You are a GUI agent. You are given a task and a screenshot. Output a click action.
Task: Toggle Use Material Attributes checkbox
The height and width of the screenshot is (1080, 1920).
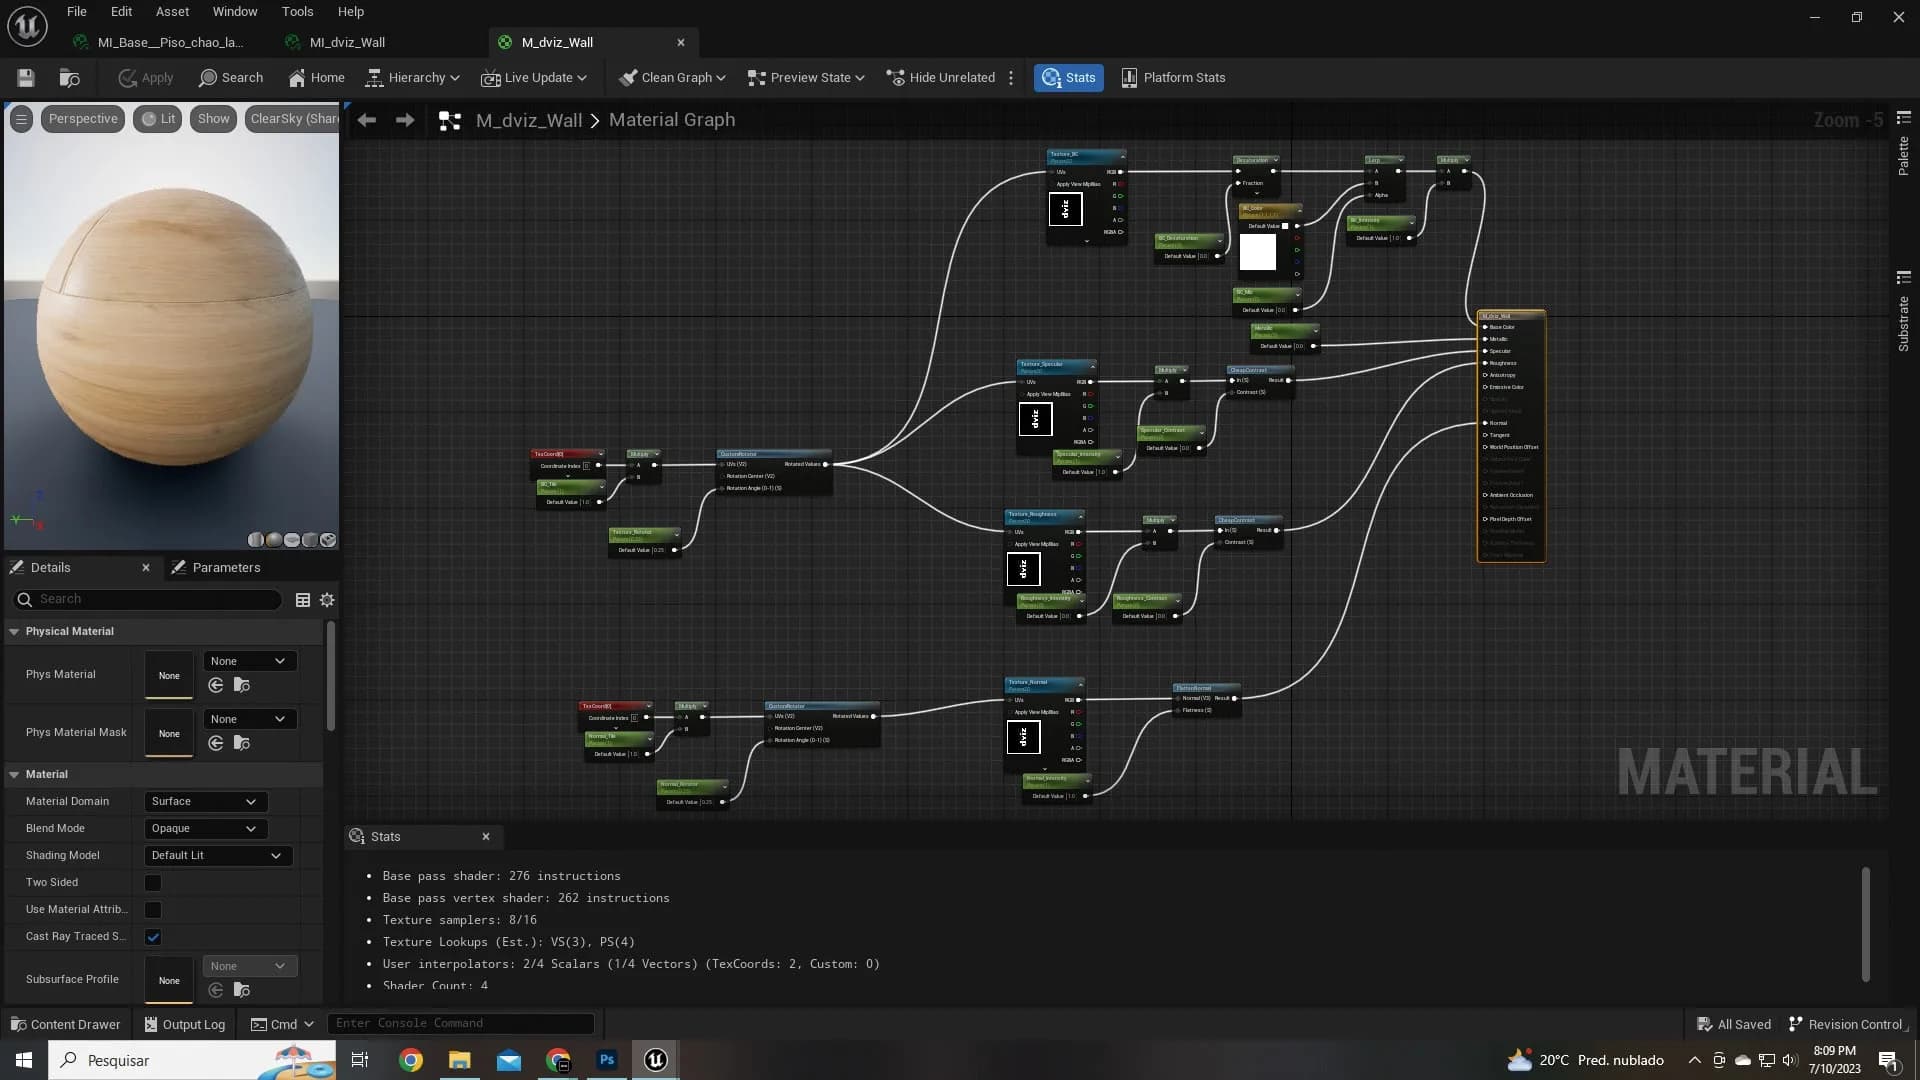(153, 910)
